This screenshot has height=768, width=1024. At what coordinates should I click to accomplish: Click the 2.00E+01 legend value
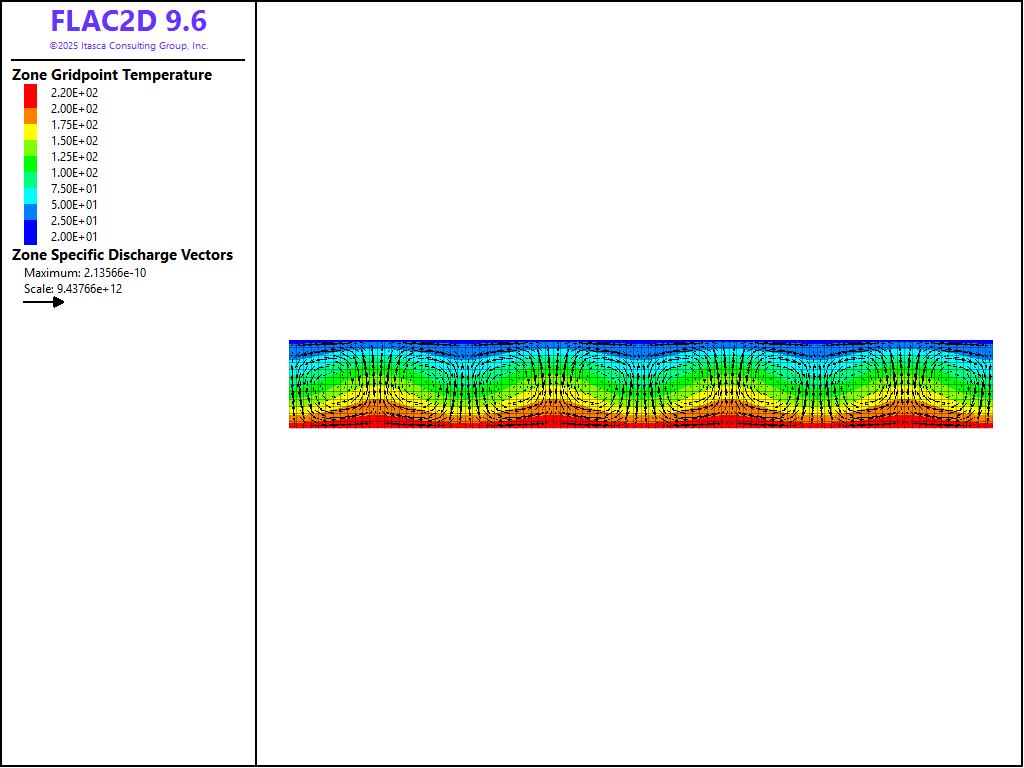point(74,237)
